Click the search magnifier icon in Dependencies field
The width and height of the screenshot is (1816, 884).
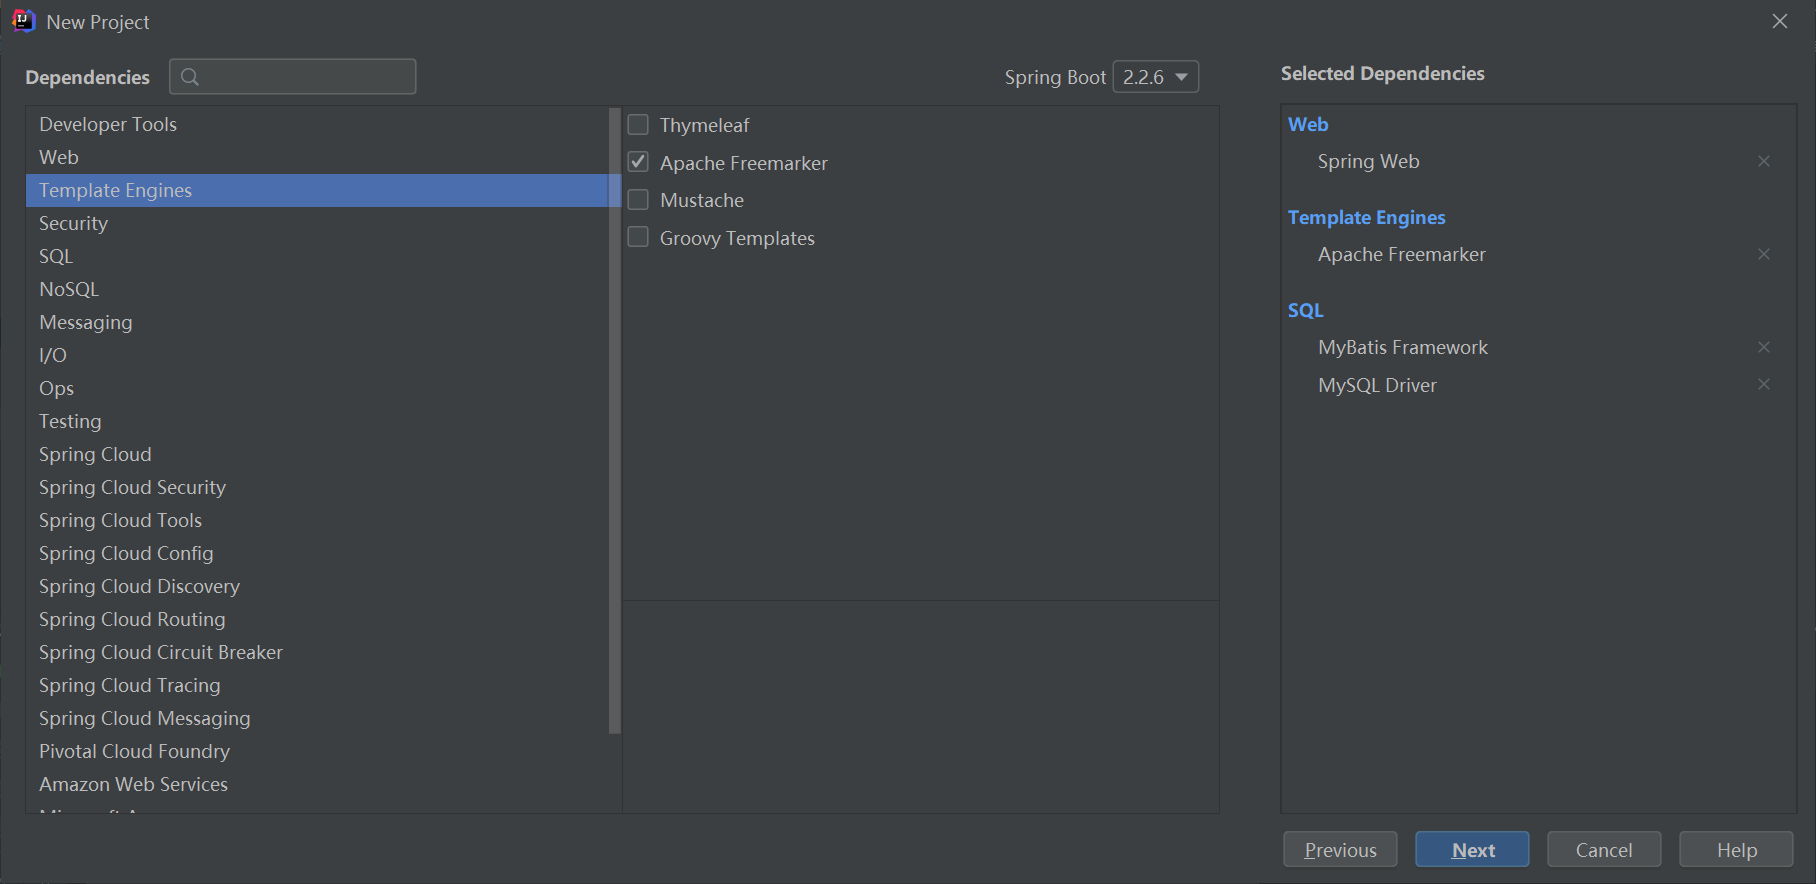pyautogui.click(x=190, y=77)
